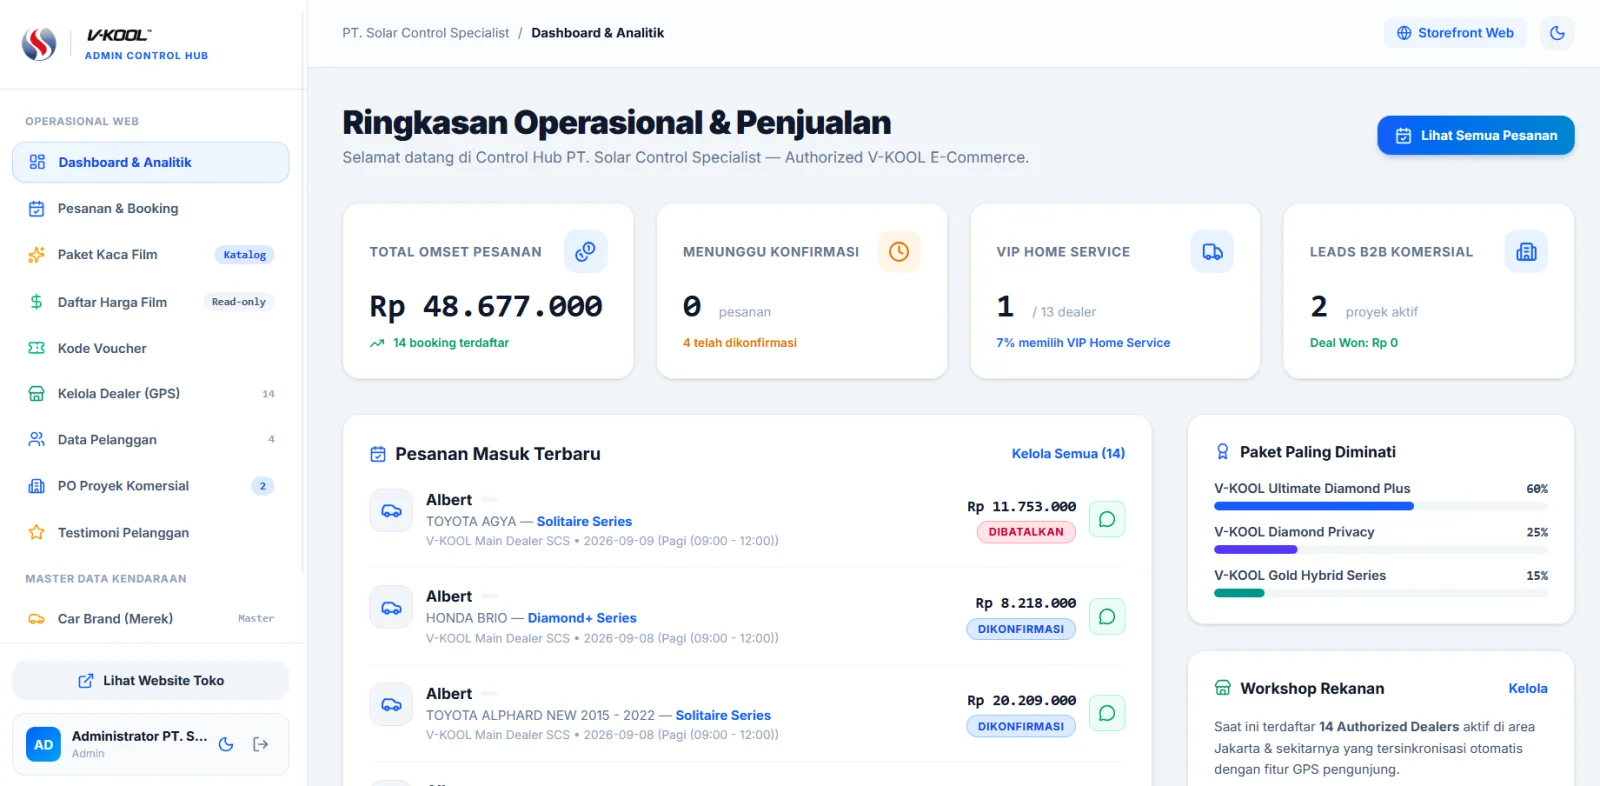Click the Katalog badge on Paket Kaca Film

point(245,255)
